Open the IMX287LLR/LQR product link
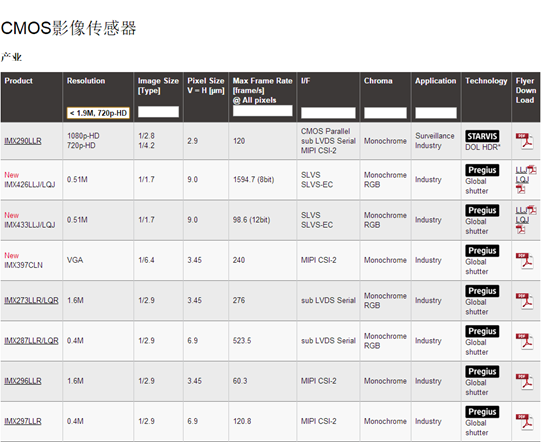Screen dimensions: 554x442 click(x=31, y=341)
